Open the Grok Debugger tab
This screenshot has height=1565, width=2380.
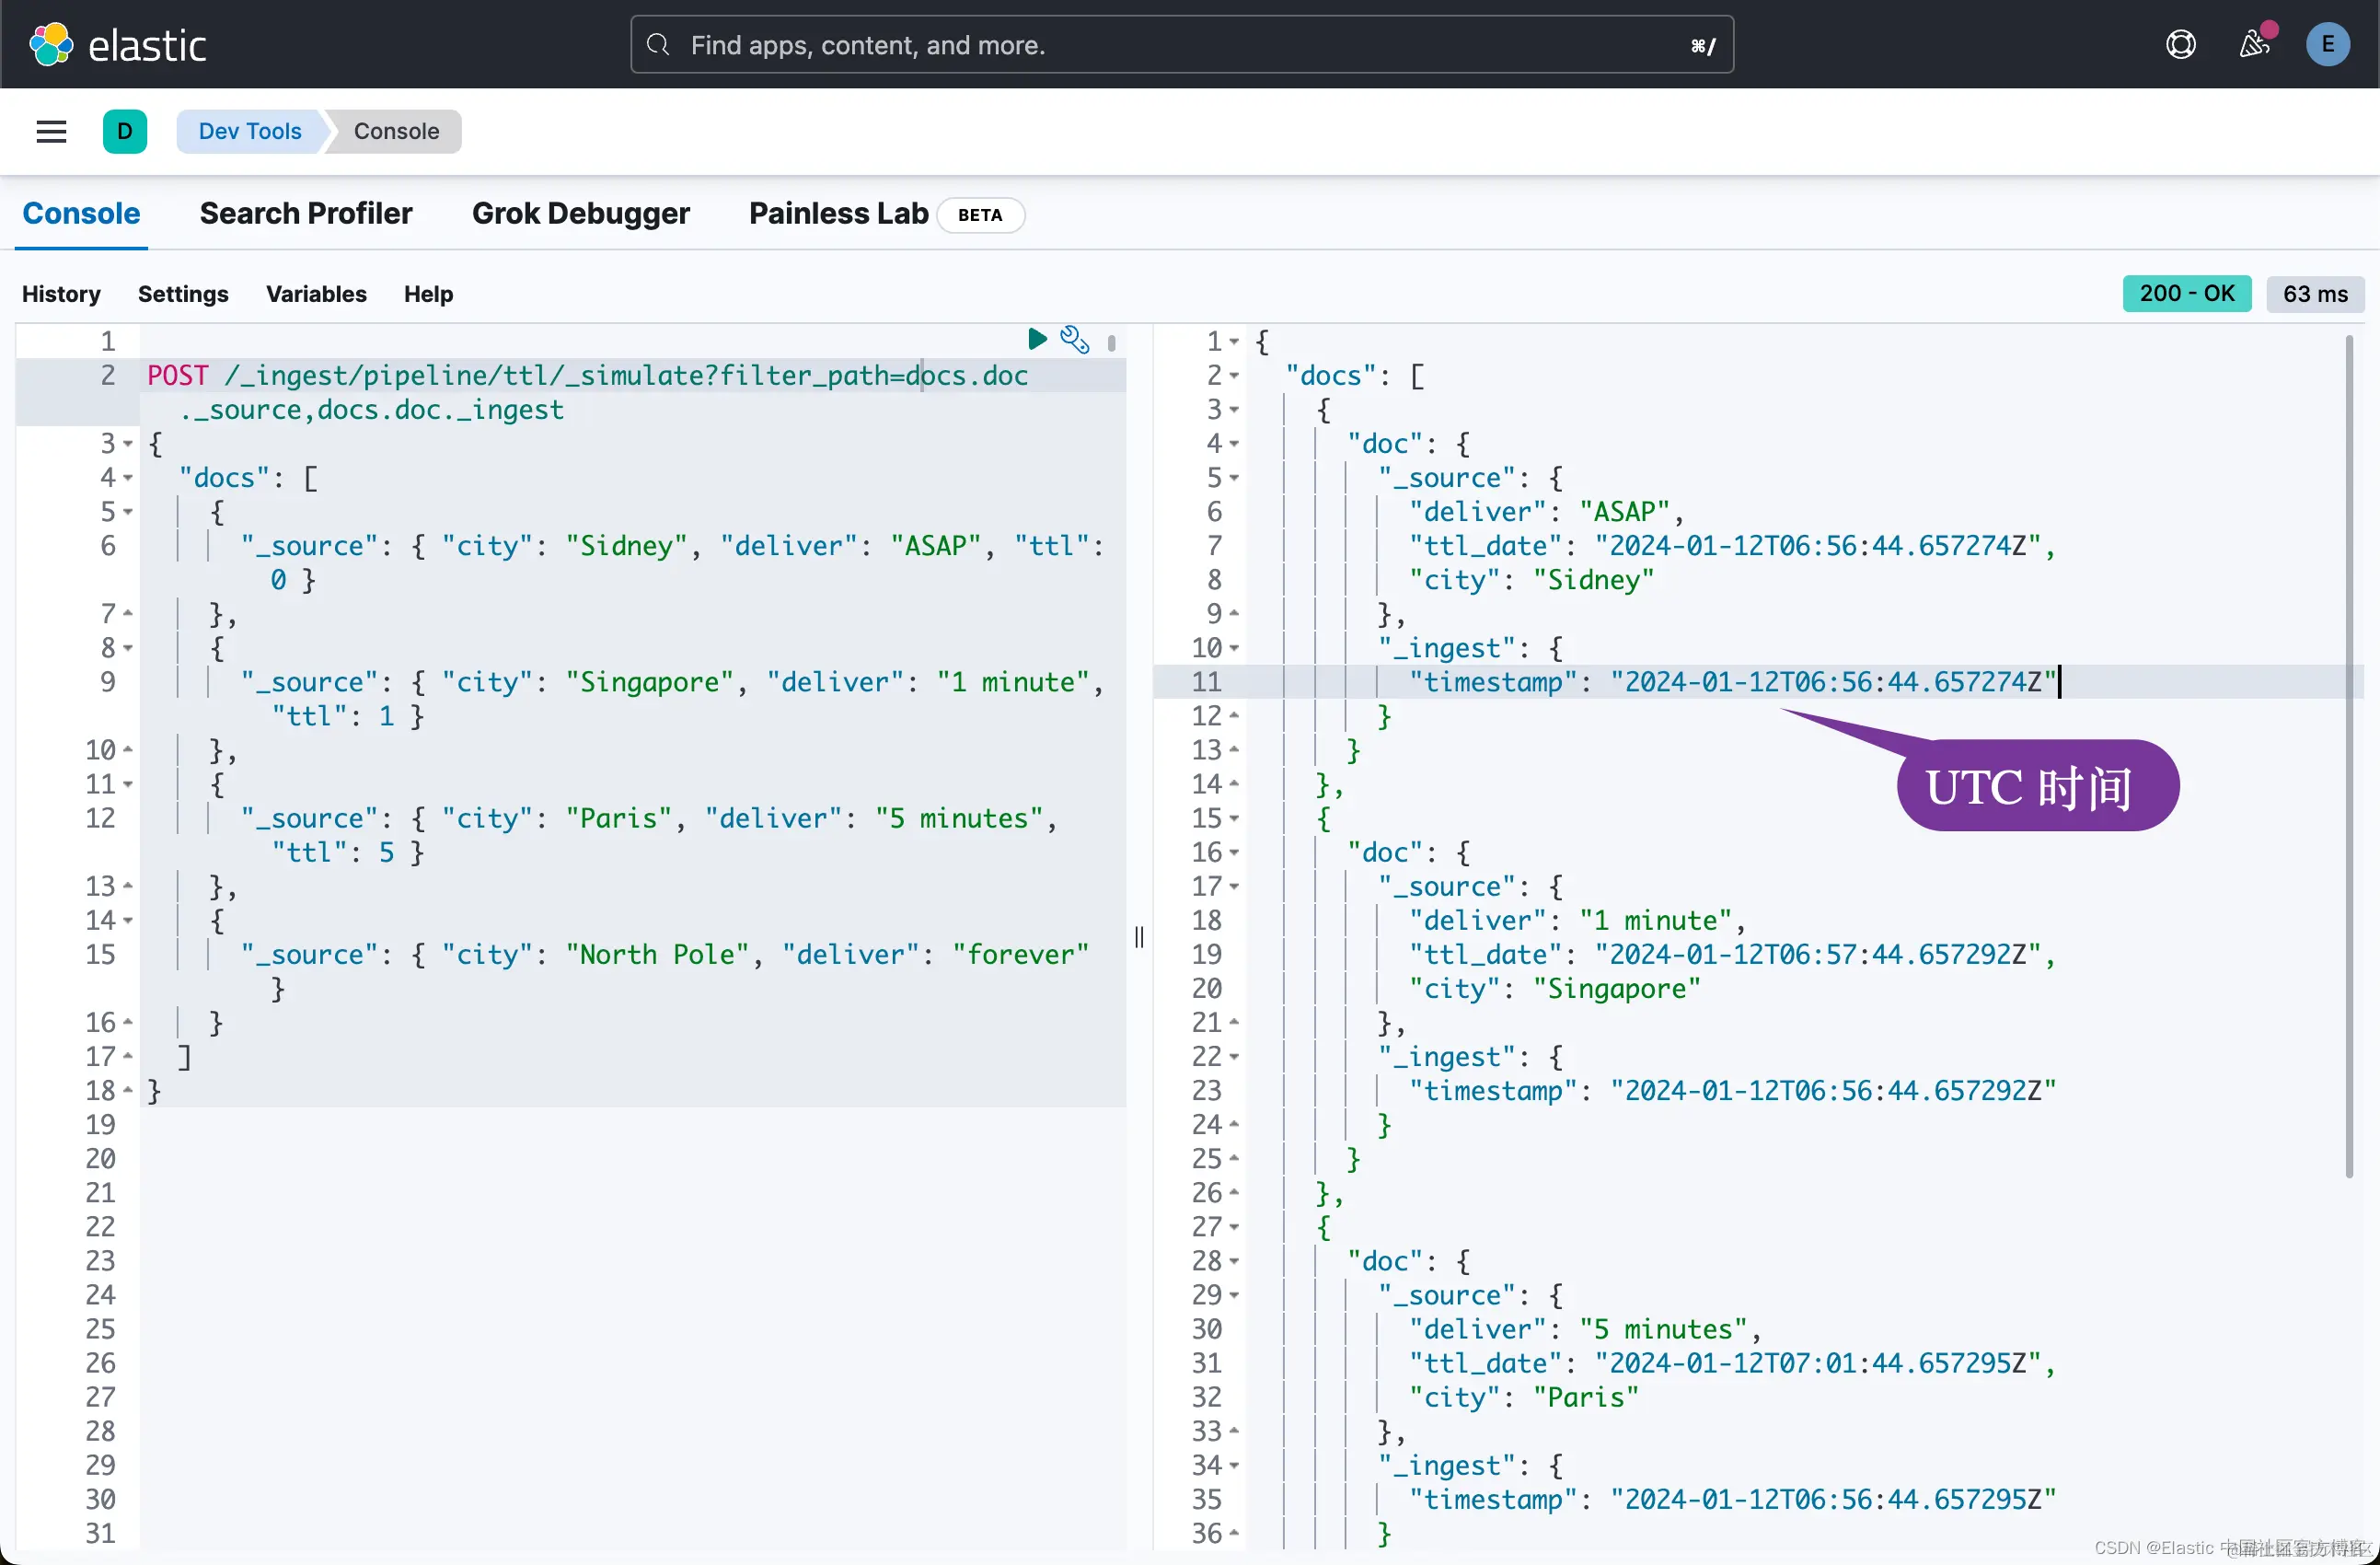coord(580,213)
